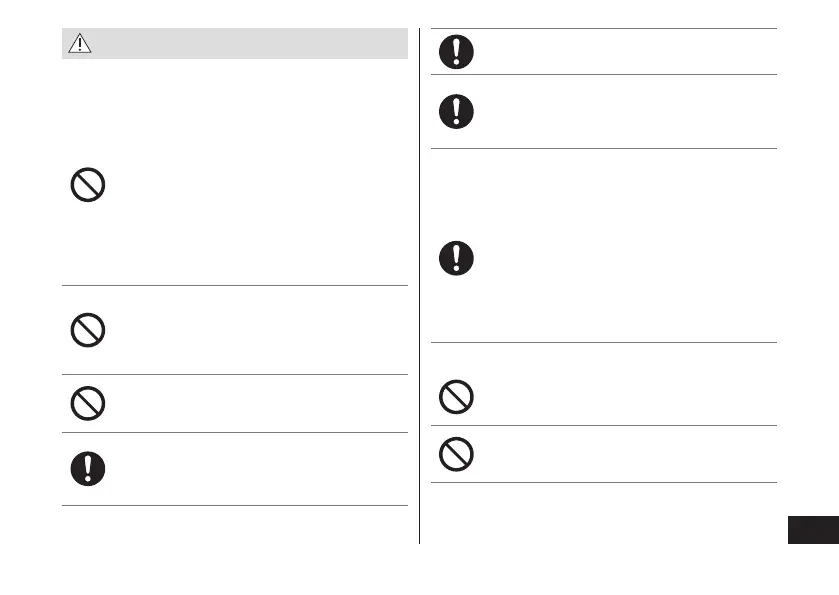Click the third prohibition icon in left column
The width and height of the screenshot is (839, 595).
[x=89, y=402]
